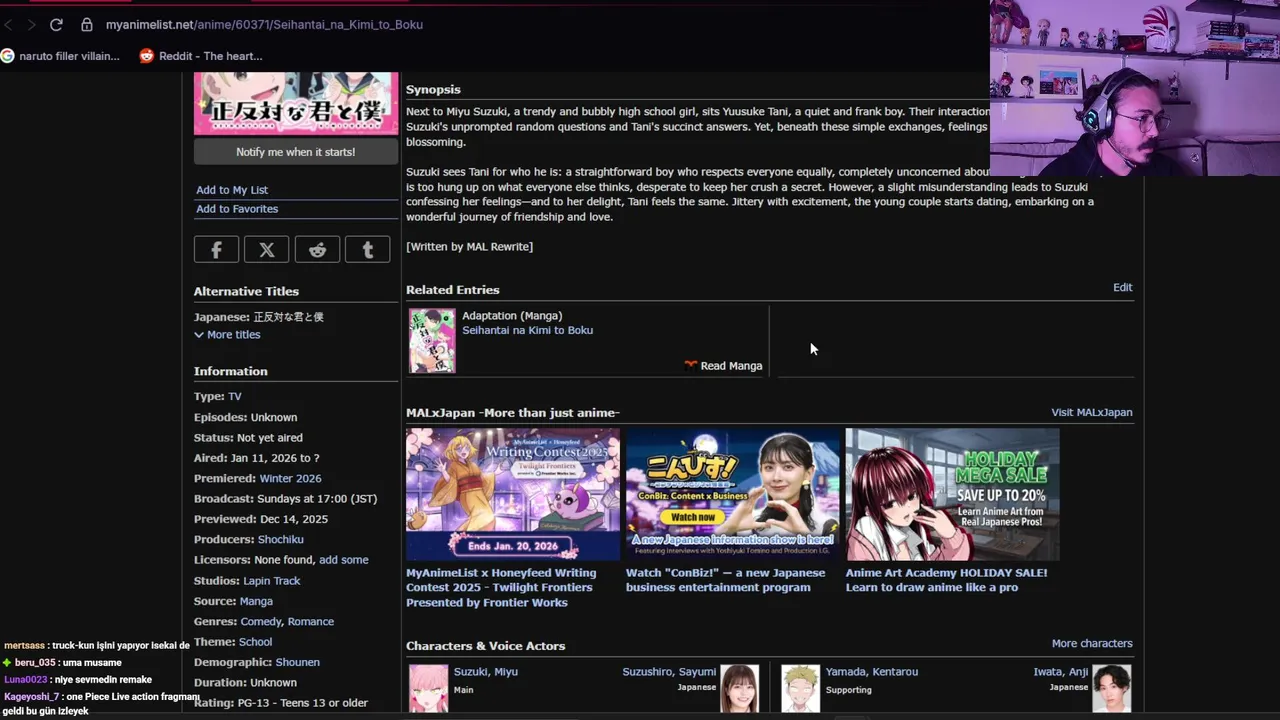Click Suzushiro Sayumi voice actor photo

740,689
